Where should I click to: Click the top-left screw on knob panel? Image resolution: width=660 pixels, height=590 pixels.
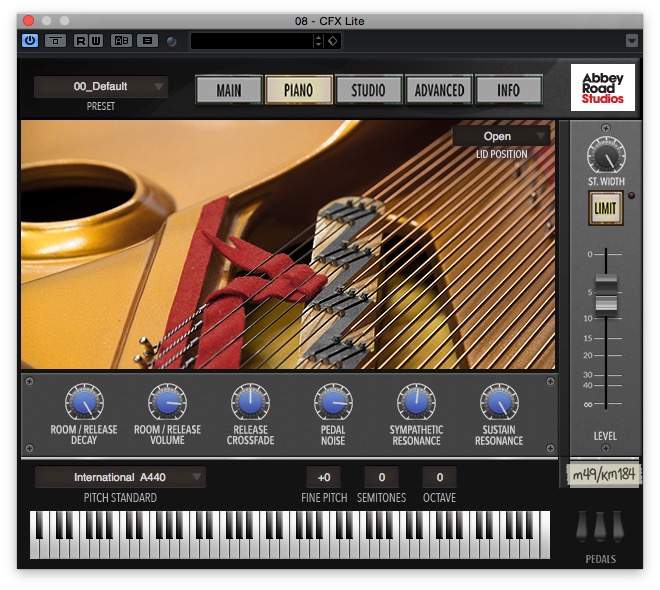(x=29, y=381)
